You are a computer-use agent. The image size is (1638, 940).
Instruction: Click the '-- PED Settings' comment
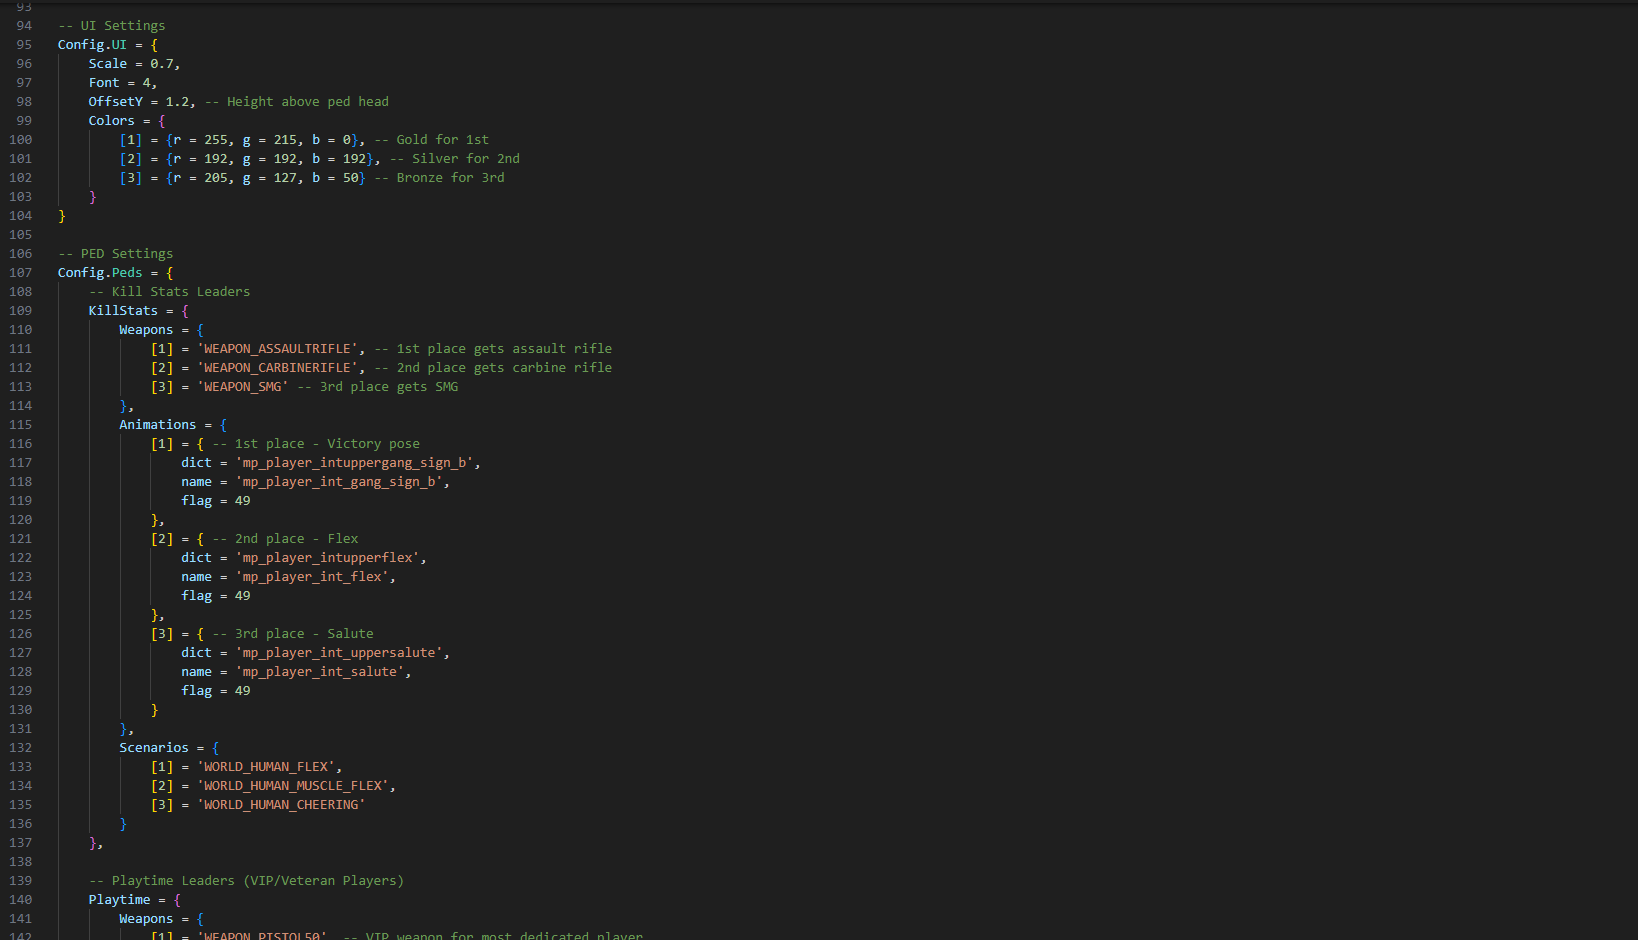[x=115, y=254]
